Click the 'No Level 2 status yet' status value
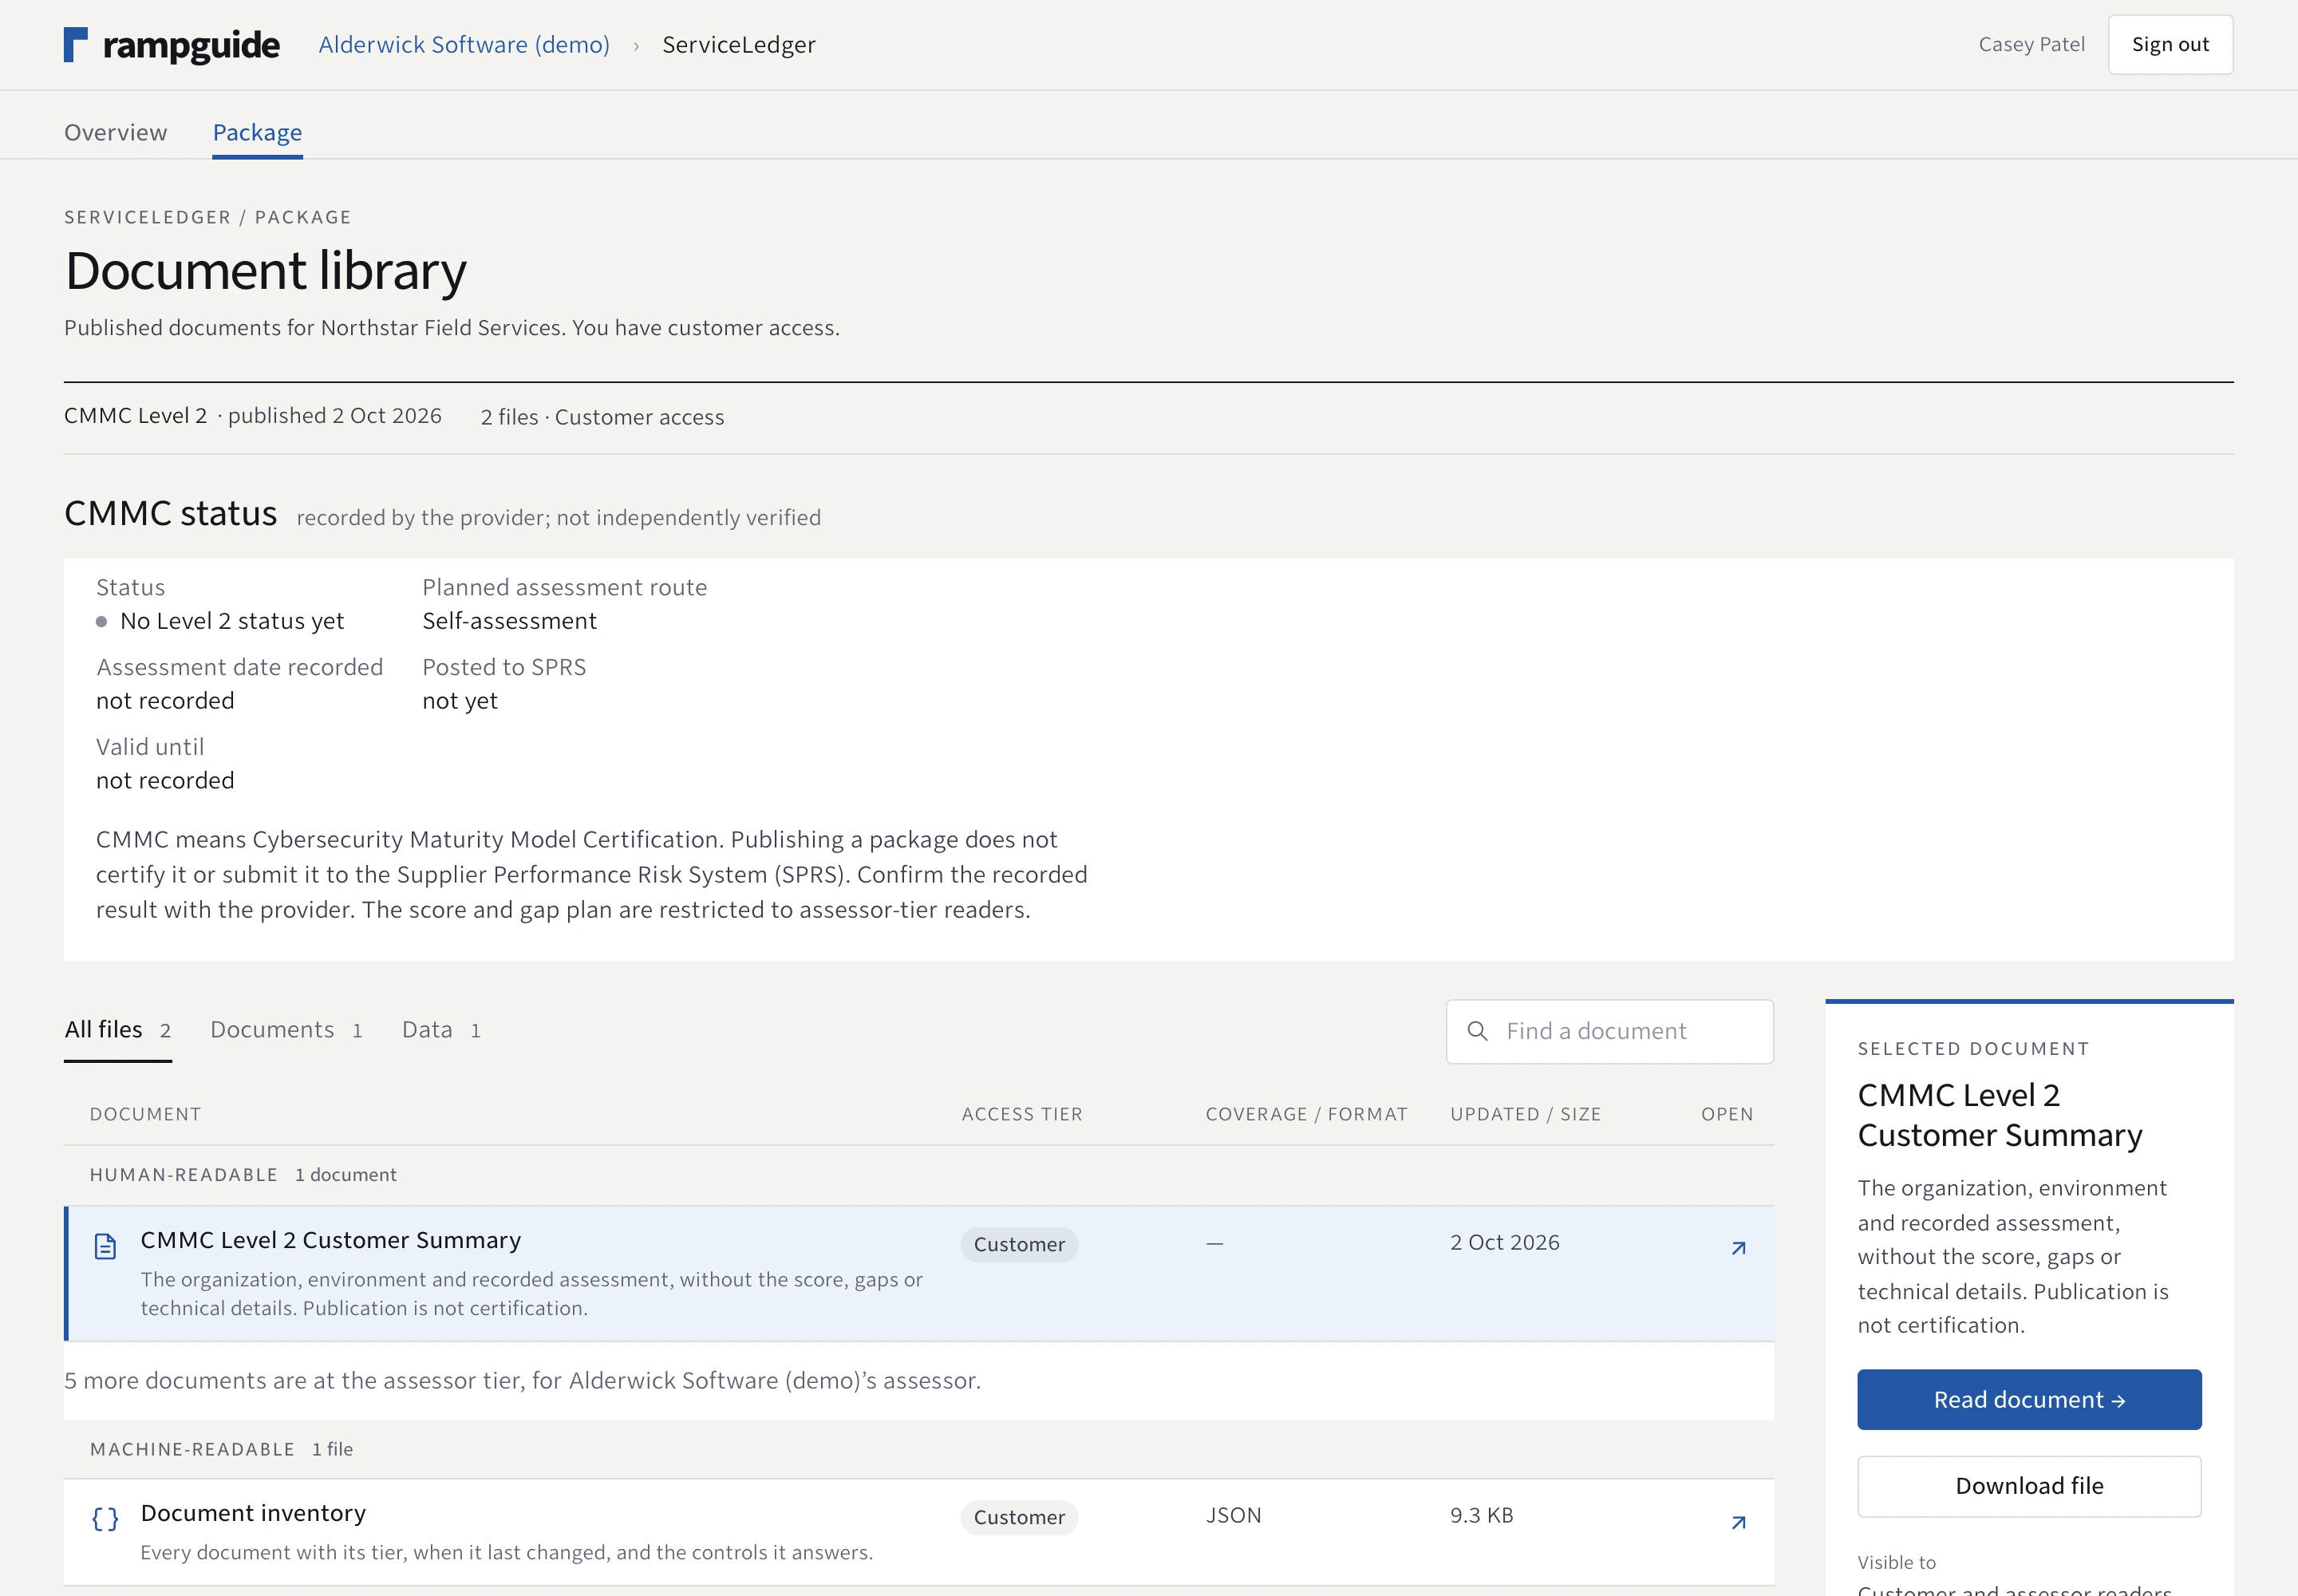The width and height of the screenshot is (2298, 1596). (232, 621)
